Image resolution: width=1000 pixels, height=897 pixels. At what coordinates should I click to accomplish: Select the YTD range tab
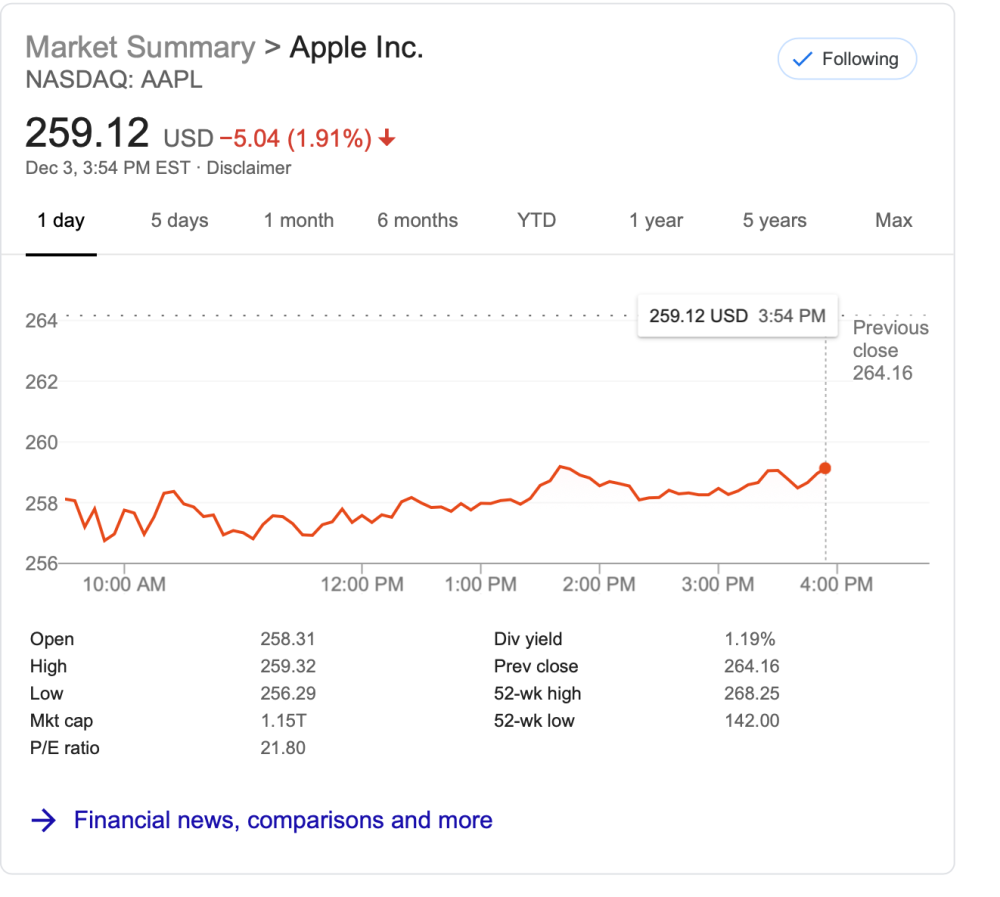click(536, 221)
